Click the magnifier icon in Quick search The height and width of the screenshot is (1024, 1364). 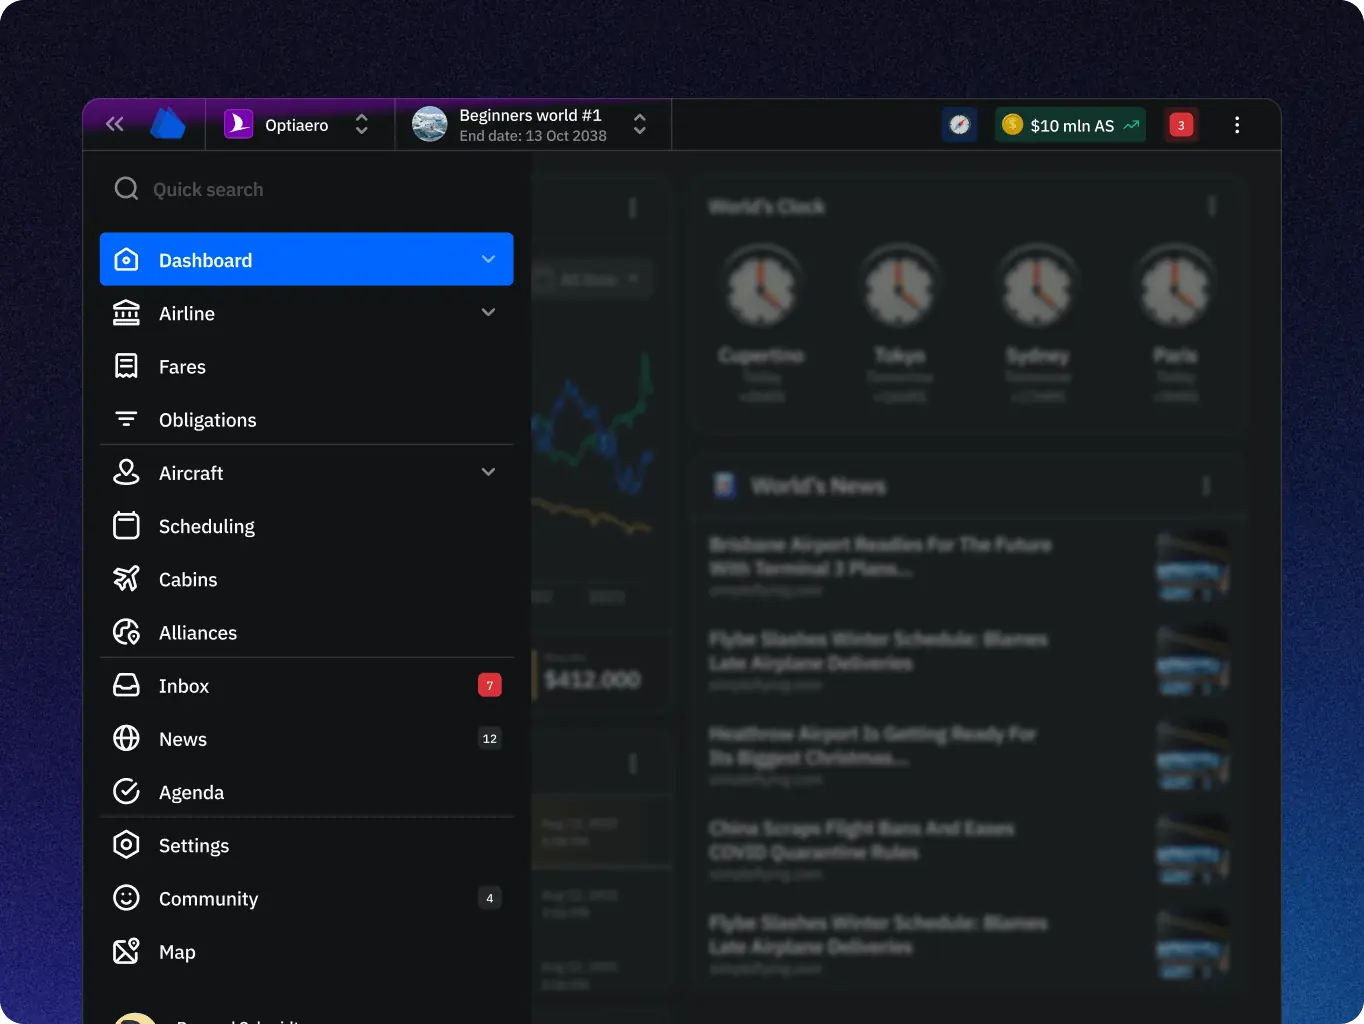click(126, 188)
